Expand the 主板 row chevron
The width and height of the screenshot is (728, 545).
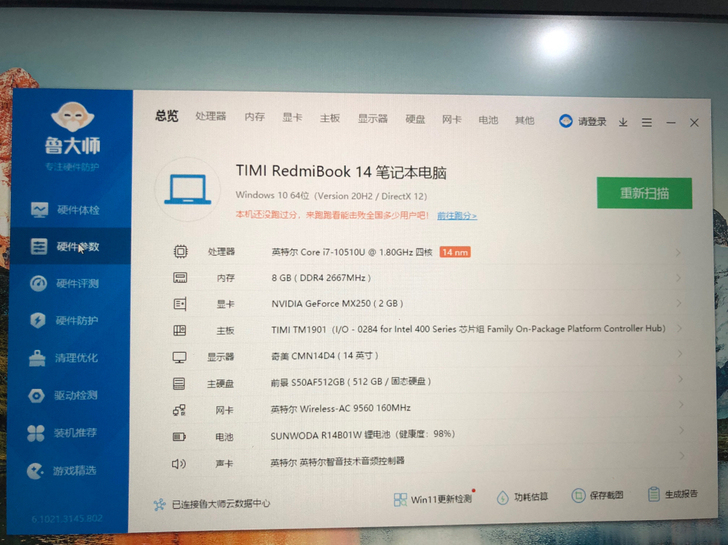680,328
